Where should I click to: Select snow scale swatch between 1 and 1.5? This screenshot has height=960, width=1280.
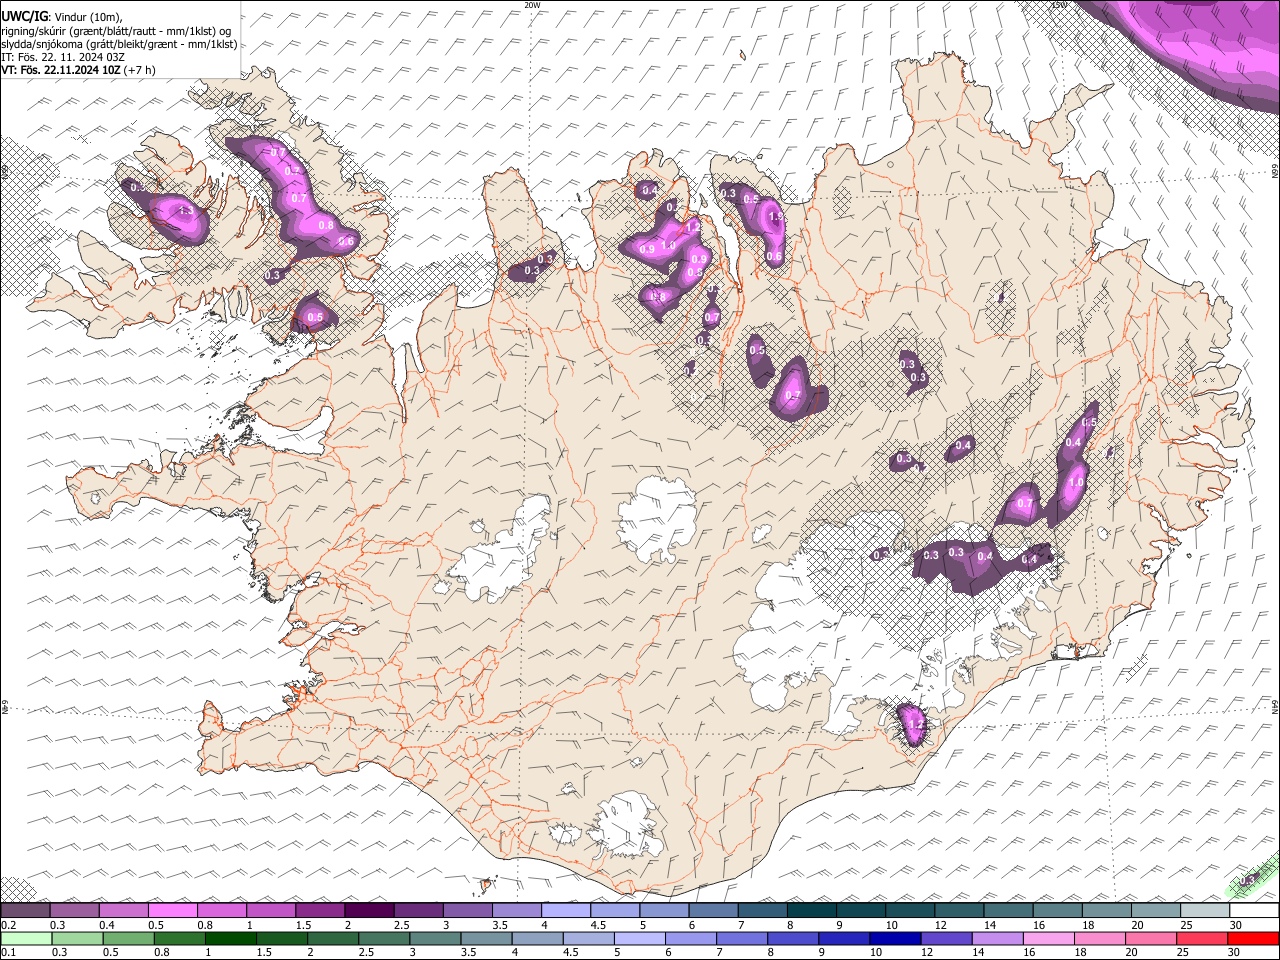tap(270, 911)
